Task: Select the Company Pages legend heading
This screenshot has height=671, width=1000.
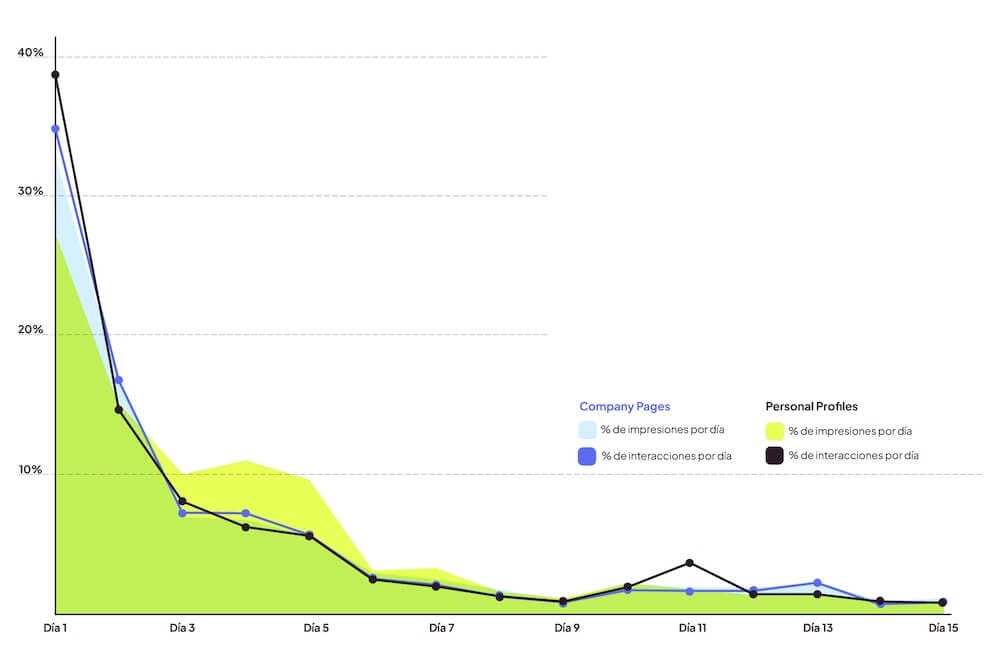Action: [x=624, y=407]
